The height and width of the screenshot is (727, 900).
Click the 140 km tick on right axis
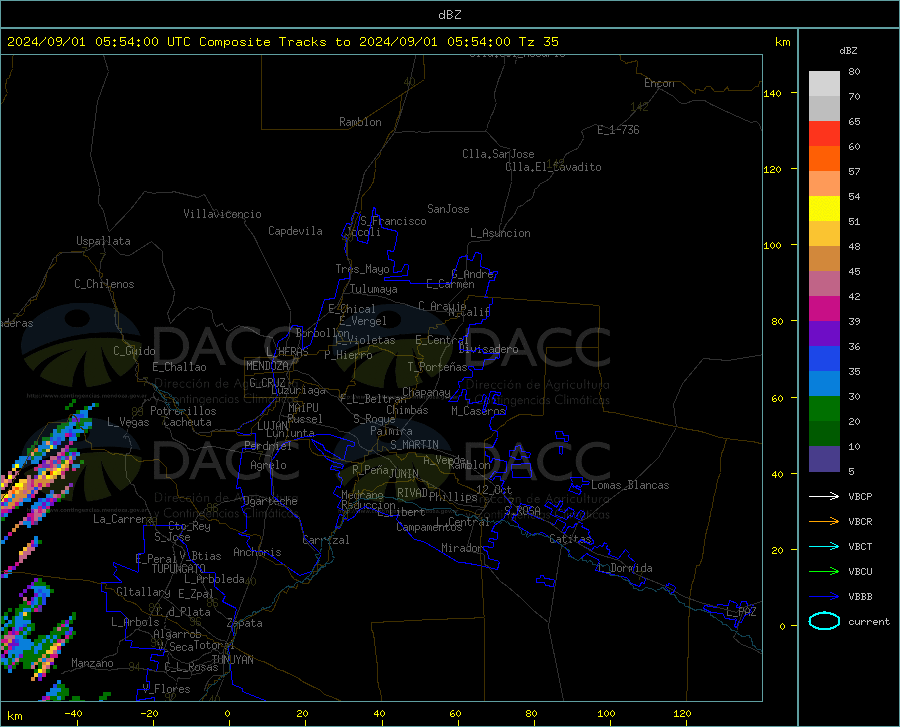point(773,93)
